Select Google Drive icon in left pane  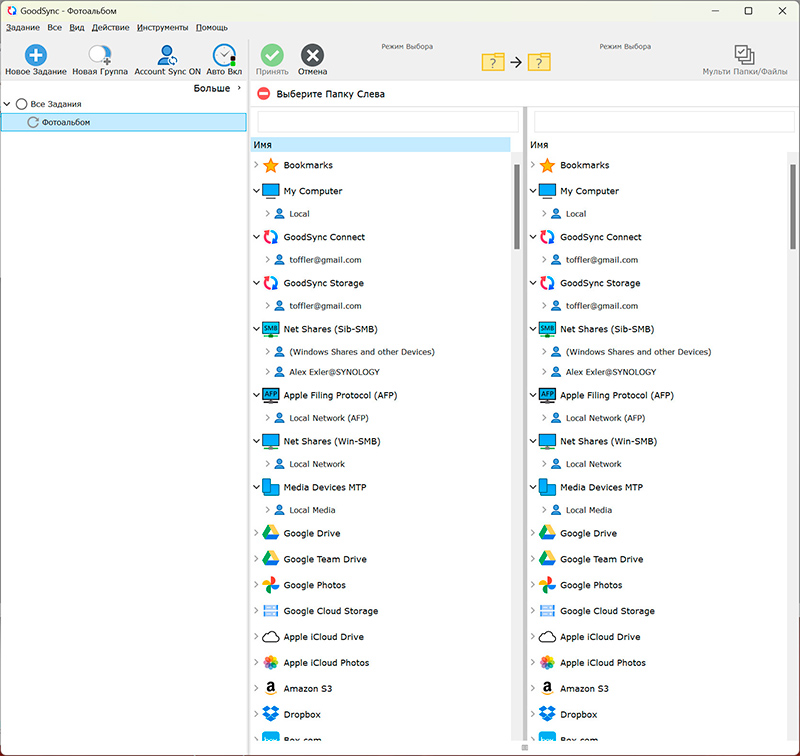click(270, 533)
